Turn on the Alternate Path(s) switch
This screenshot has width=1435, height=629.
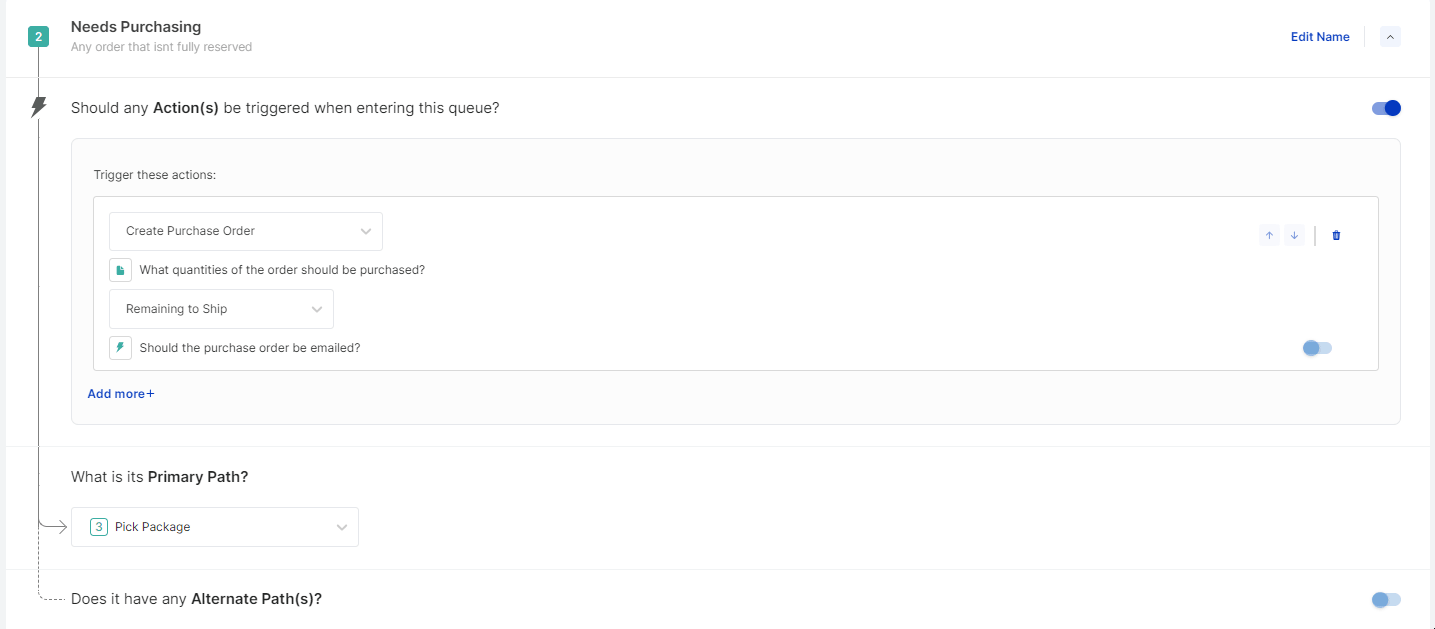coord(1386,599)
